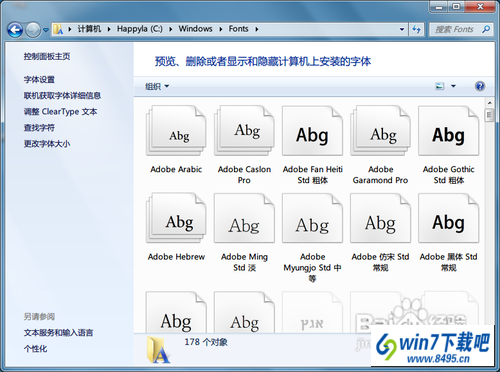Screen dimensions: 500x372
Task: Click the Adobe Garamond Pro name label
Action: click(x=380, y=175)
